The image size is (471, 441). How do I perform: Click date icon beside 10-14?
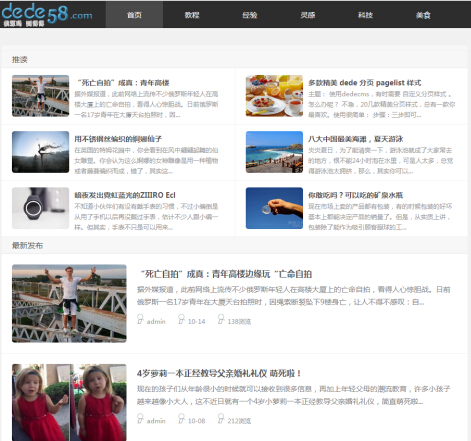pyautogui.click(x=181, y=319)
